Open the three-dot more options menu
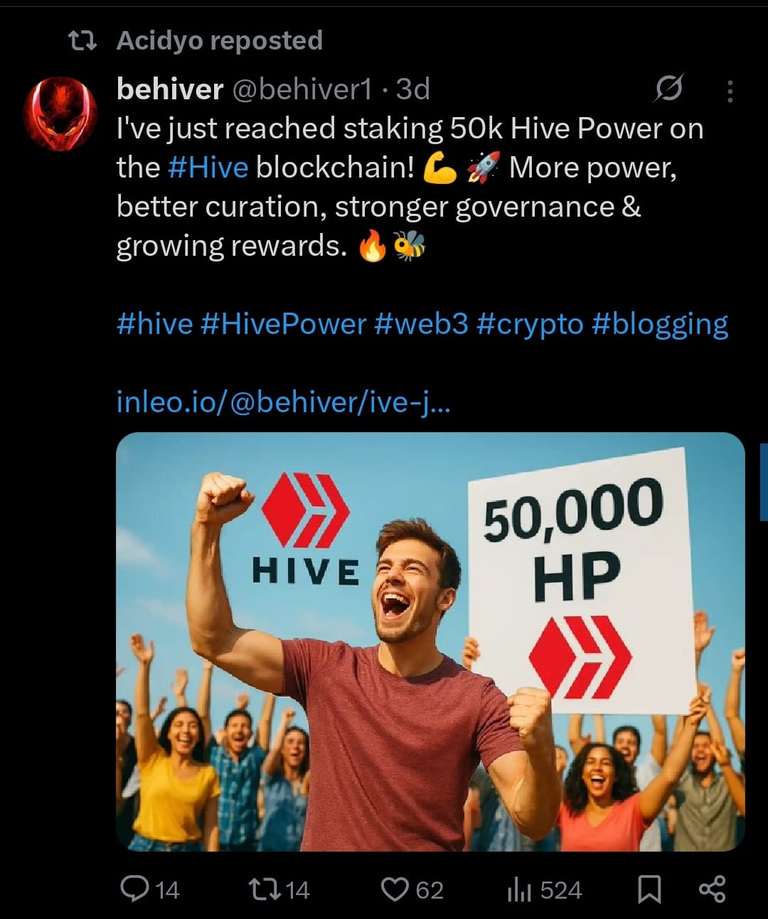Viewport: 768px width, 919px height. (x=730, y=91)
